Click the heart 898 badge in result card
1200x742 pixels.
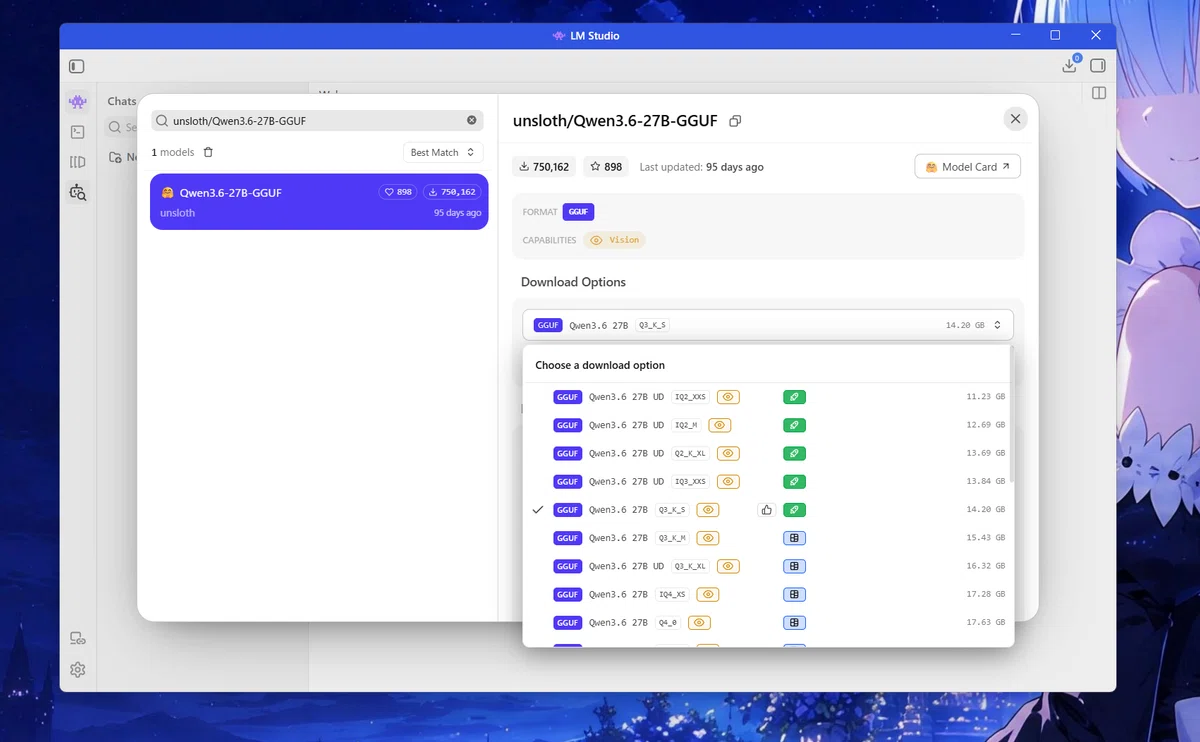coord(398,192)
